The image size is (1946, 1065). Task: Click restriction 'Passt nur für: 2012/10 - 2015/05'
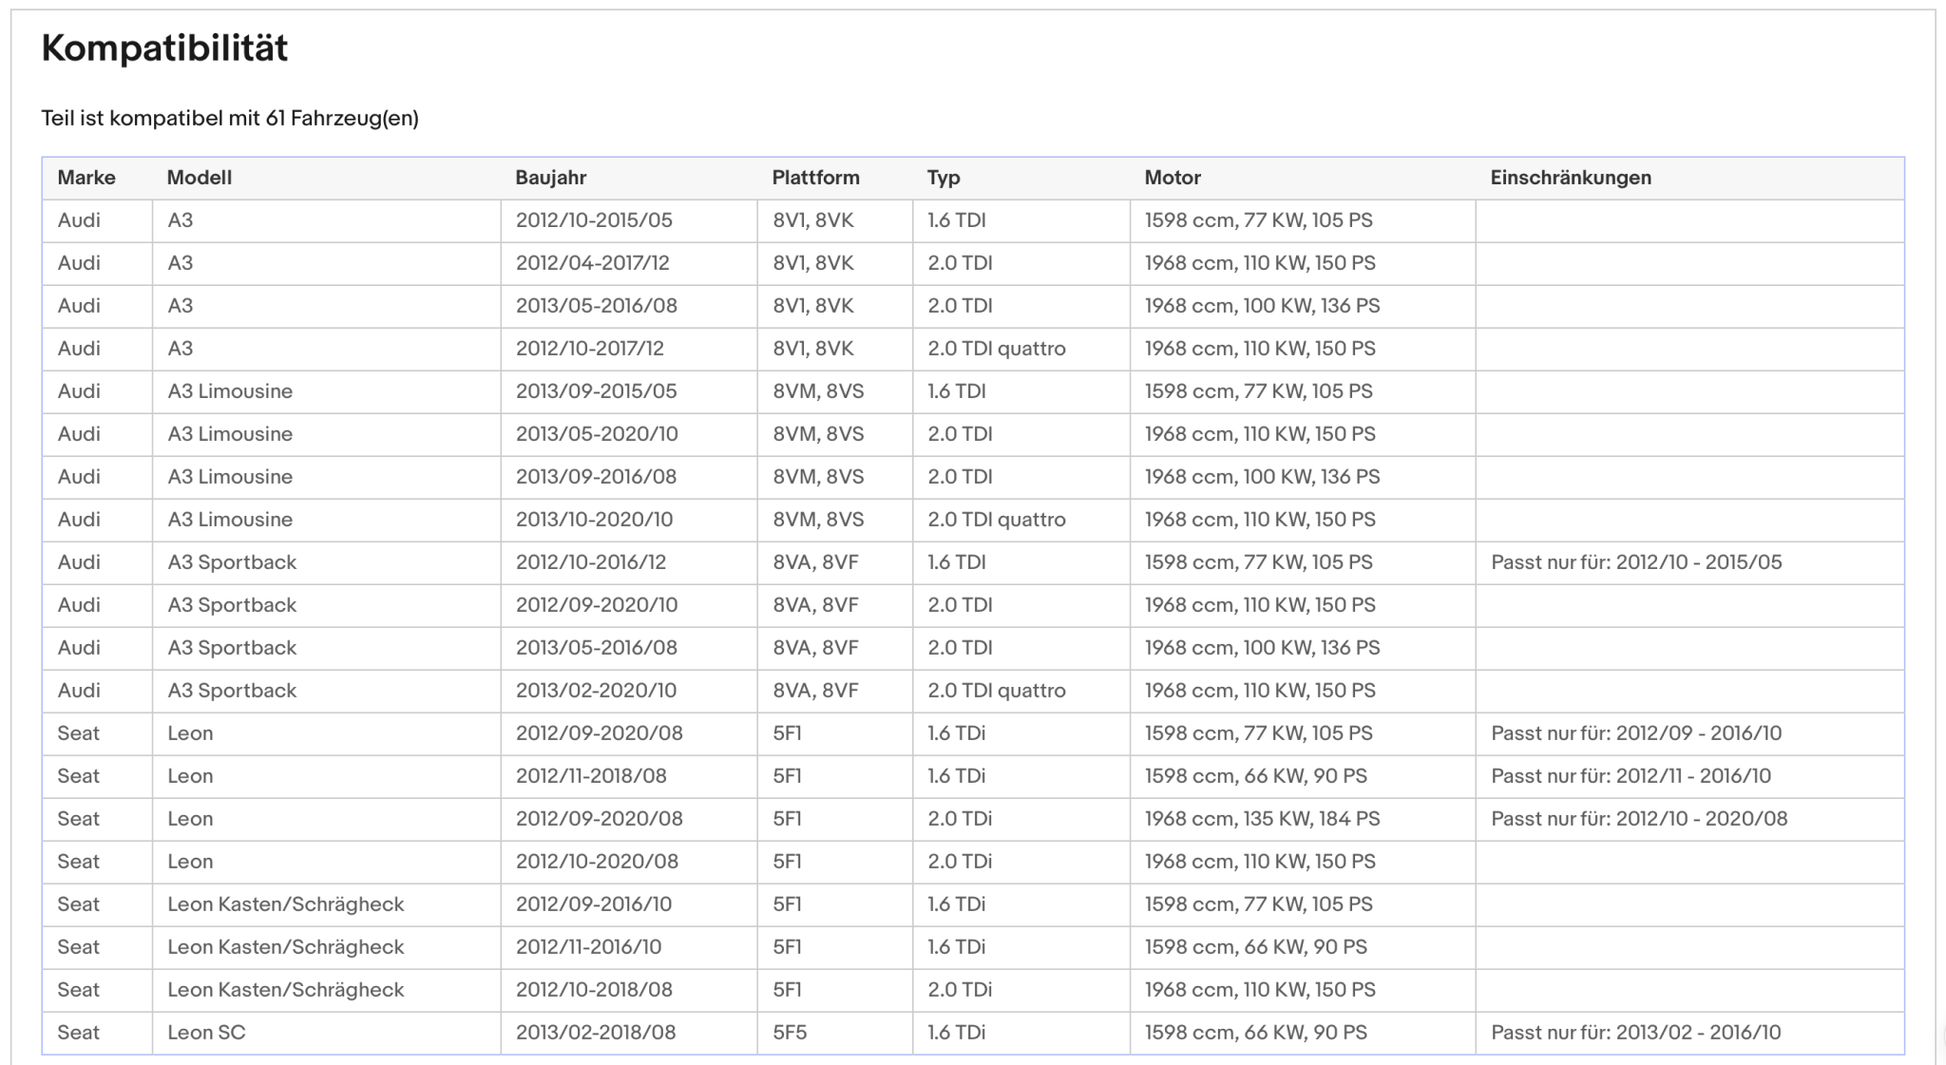[1636, 562]
